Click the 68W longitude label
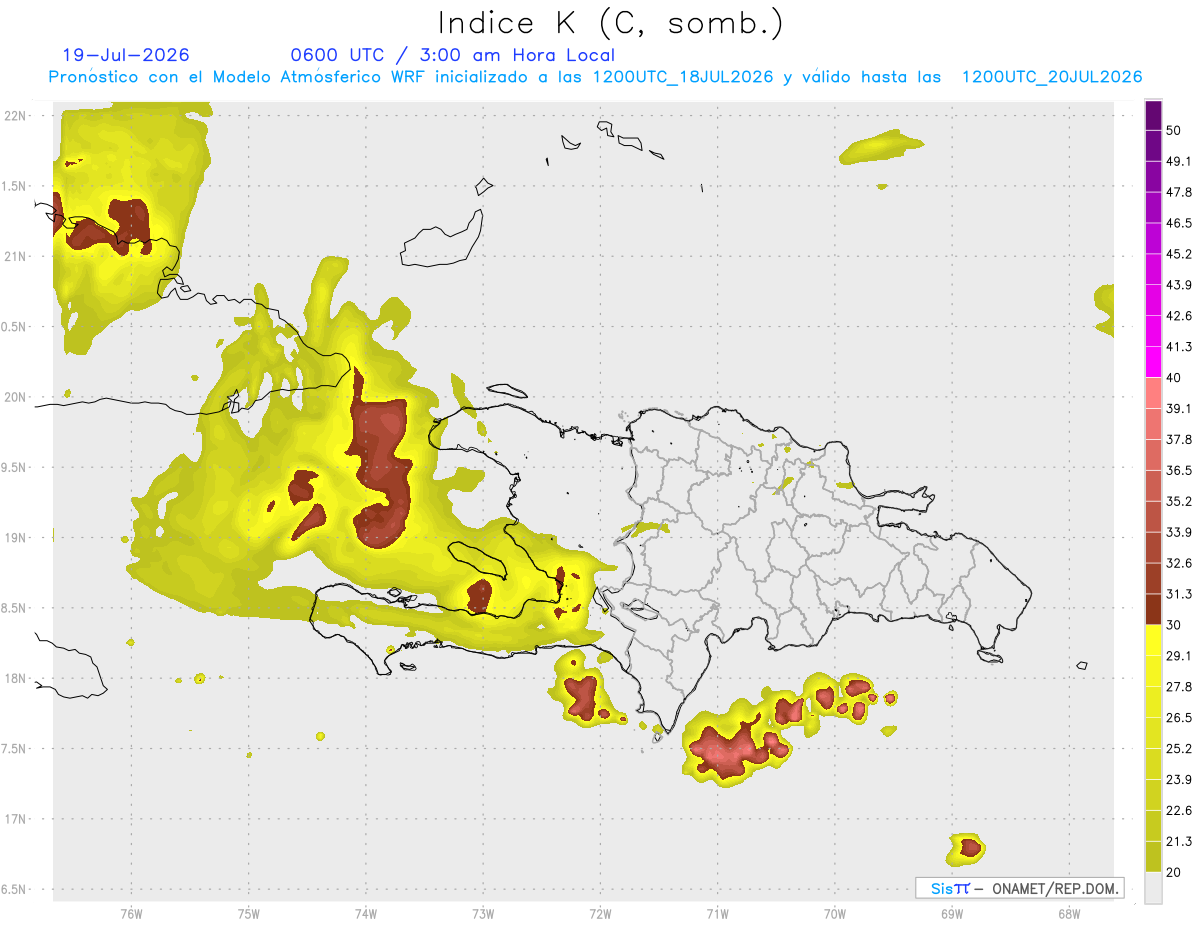This screenshot has height=927, width=1200. click(x=1069, y=913)
